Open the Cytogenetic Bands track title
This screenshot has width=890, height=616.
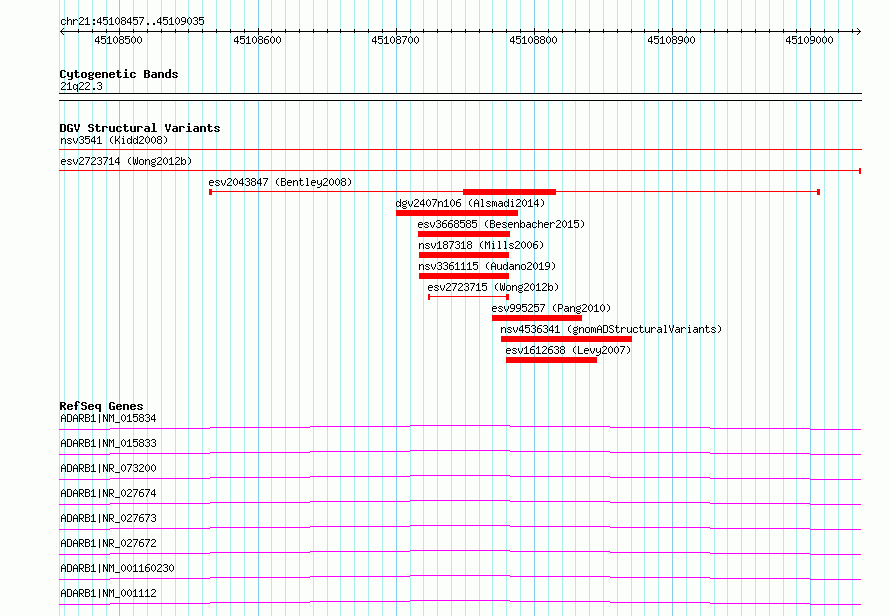click(119, 74)
